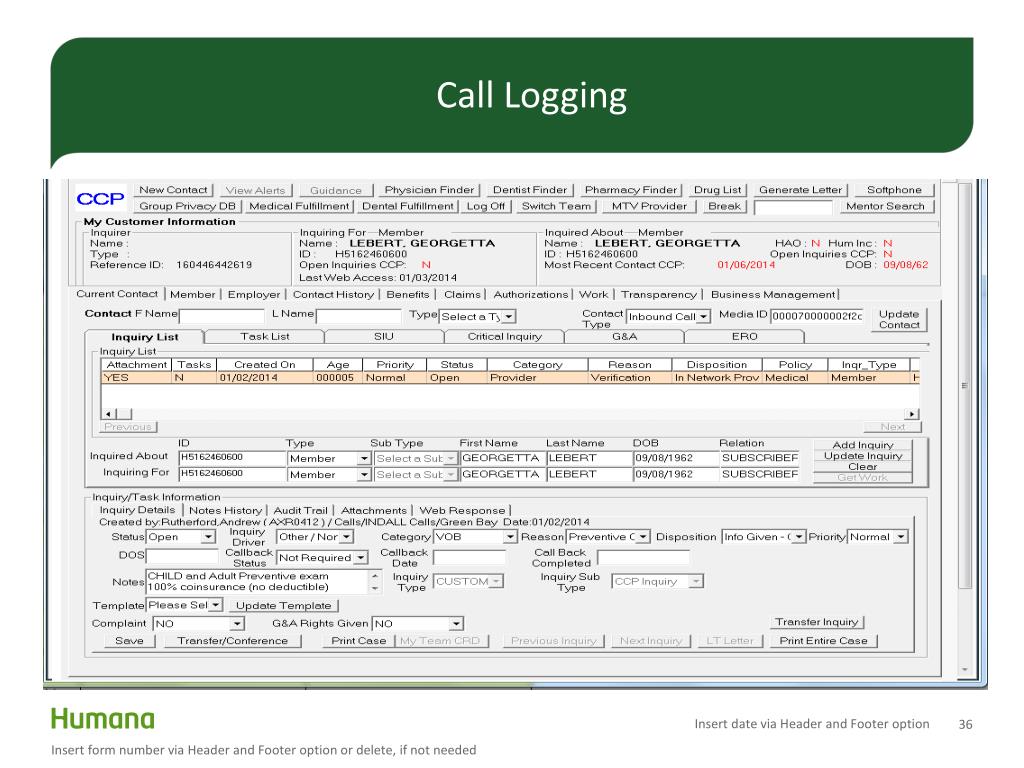This screenshot has height=768, width=1024.
Task: Open the Claims tab
Action: tap(462, 295)
